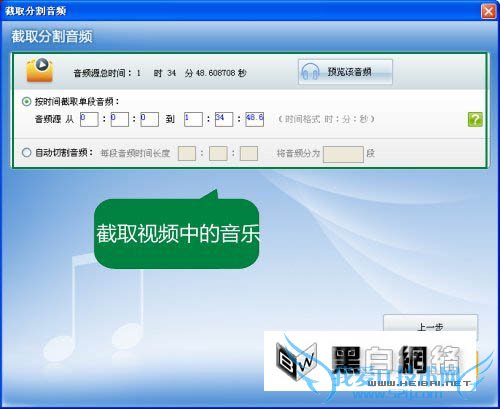
Task: Click the segment length hours field
Action: coord(187,153)
